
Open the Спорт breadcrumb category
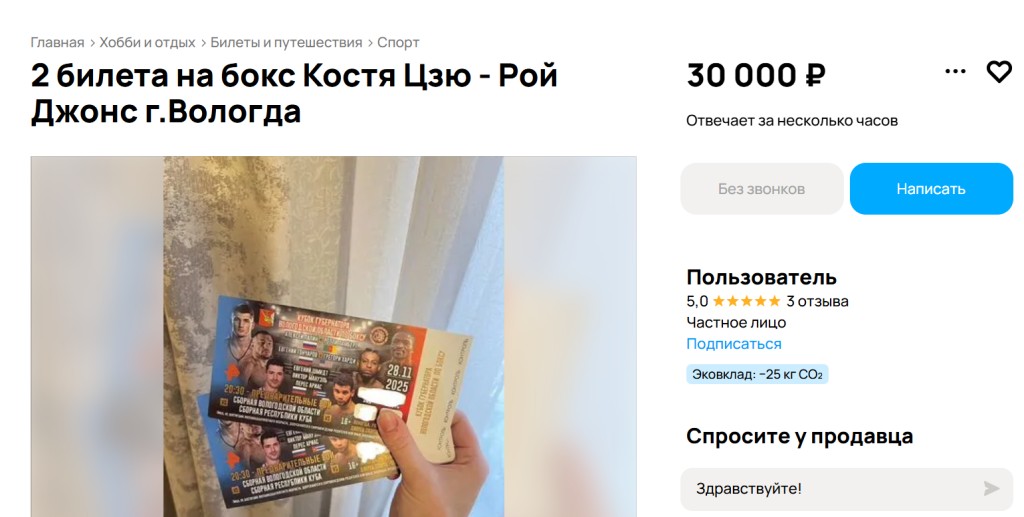point(398,42)
